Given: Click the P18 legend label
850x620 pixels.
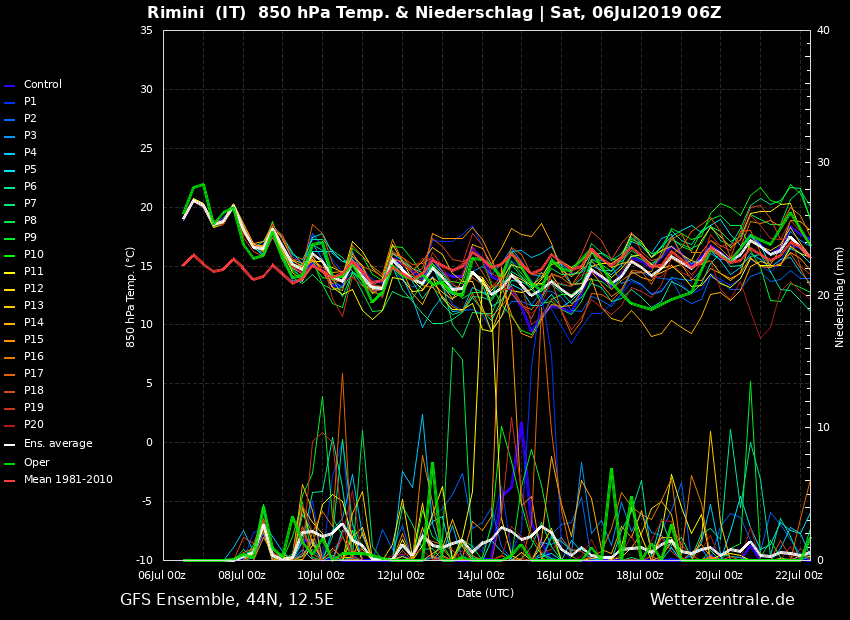Looking at the screenshot, I should pyautogui.click(x=34, y=390).
